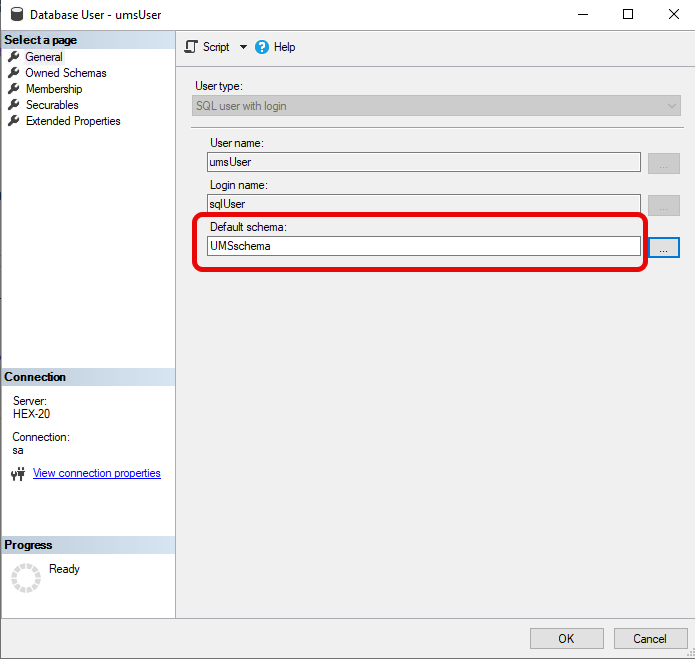The height and width of the screenshot is (659, 695).
Task: Click the wrench icon beside Extended Properties
Action: coord(14,121)
